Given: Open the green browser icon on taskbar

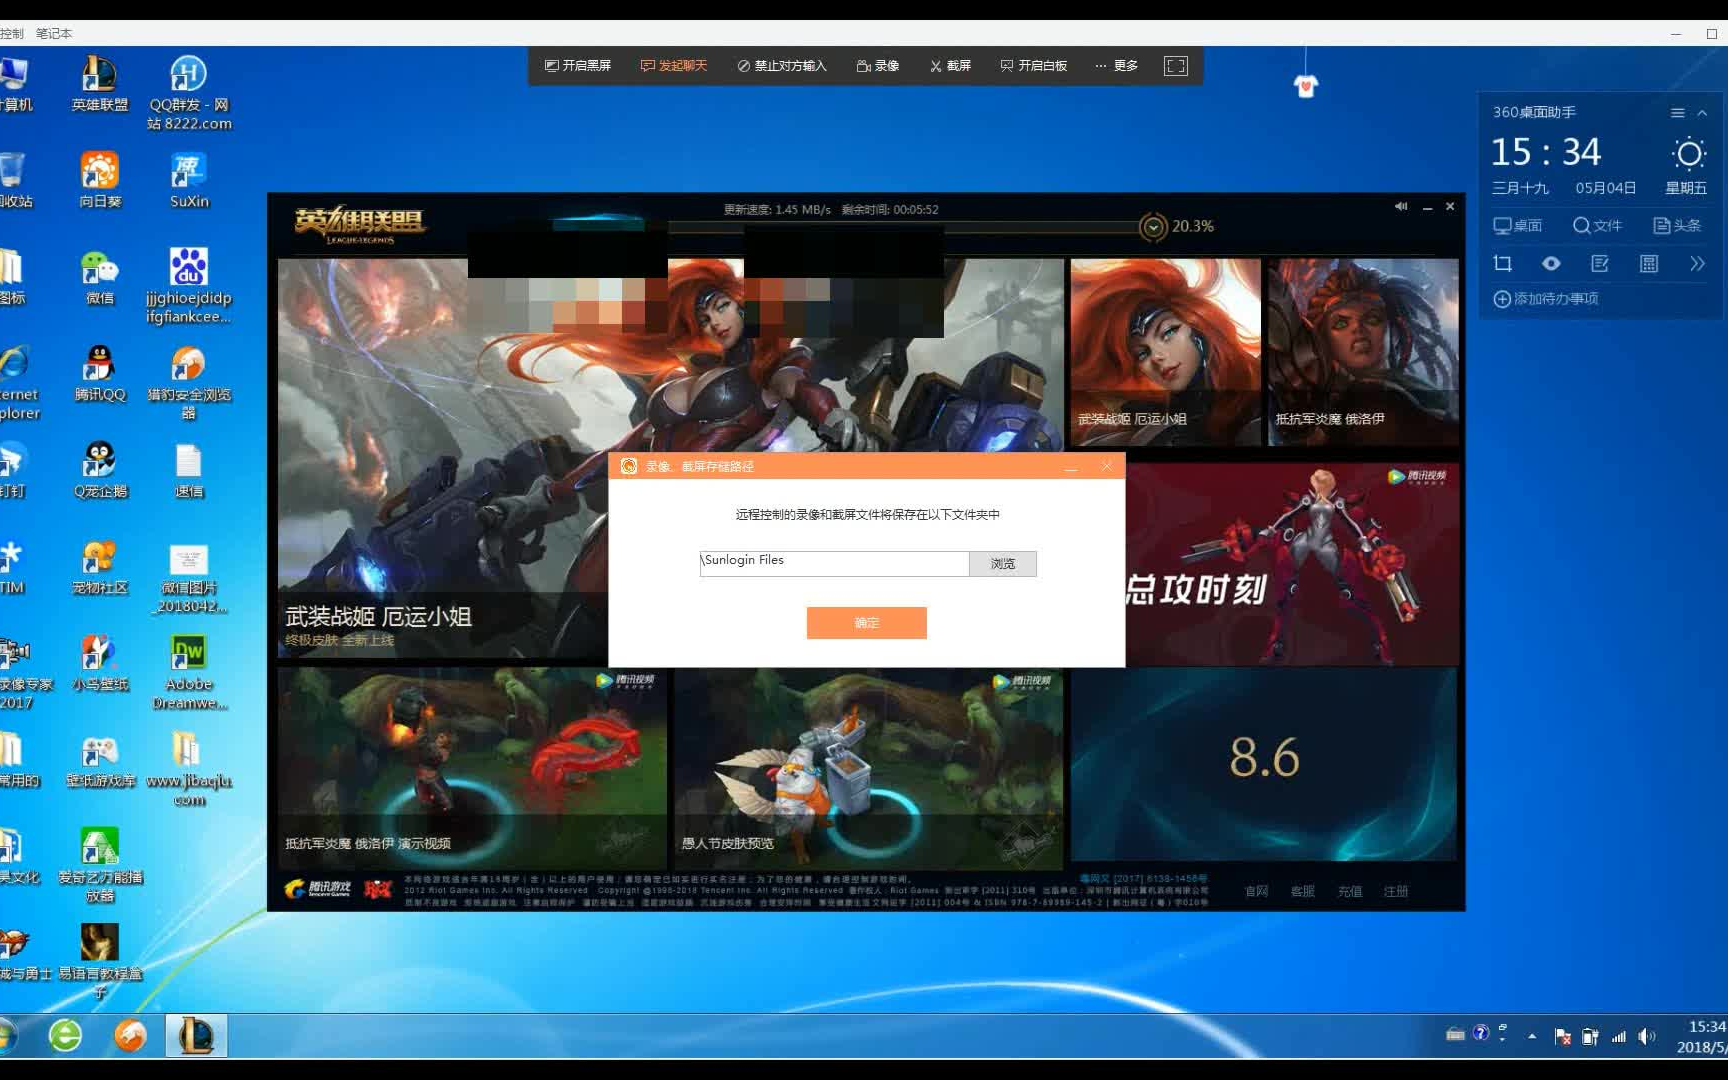Looking at the screenshot, I should pos(65,1036).
